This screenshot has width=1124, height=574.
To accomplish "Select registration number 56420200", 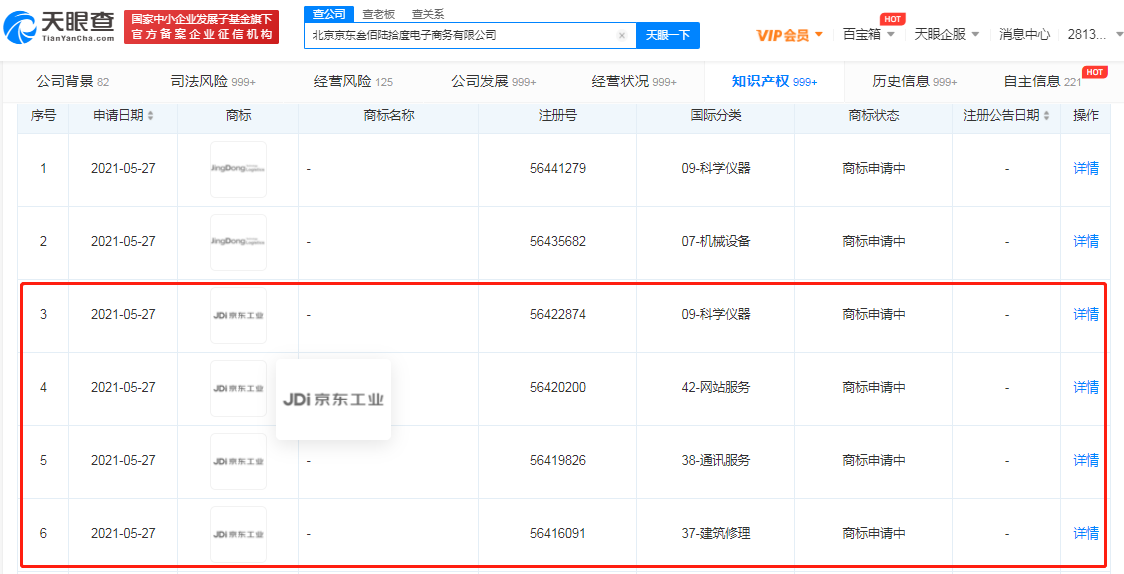I will point(558,388).
